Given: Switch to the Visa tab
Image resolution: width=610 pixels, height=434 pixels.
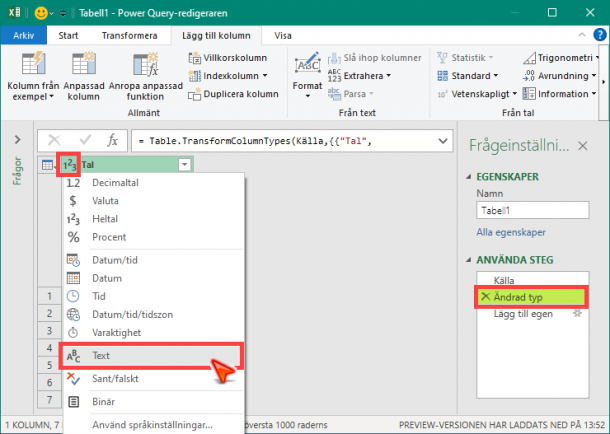Looking at the screenshot, I should point(283,35).
